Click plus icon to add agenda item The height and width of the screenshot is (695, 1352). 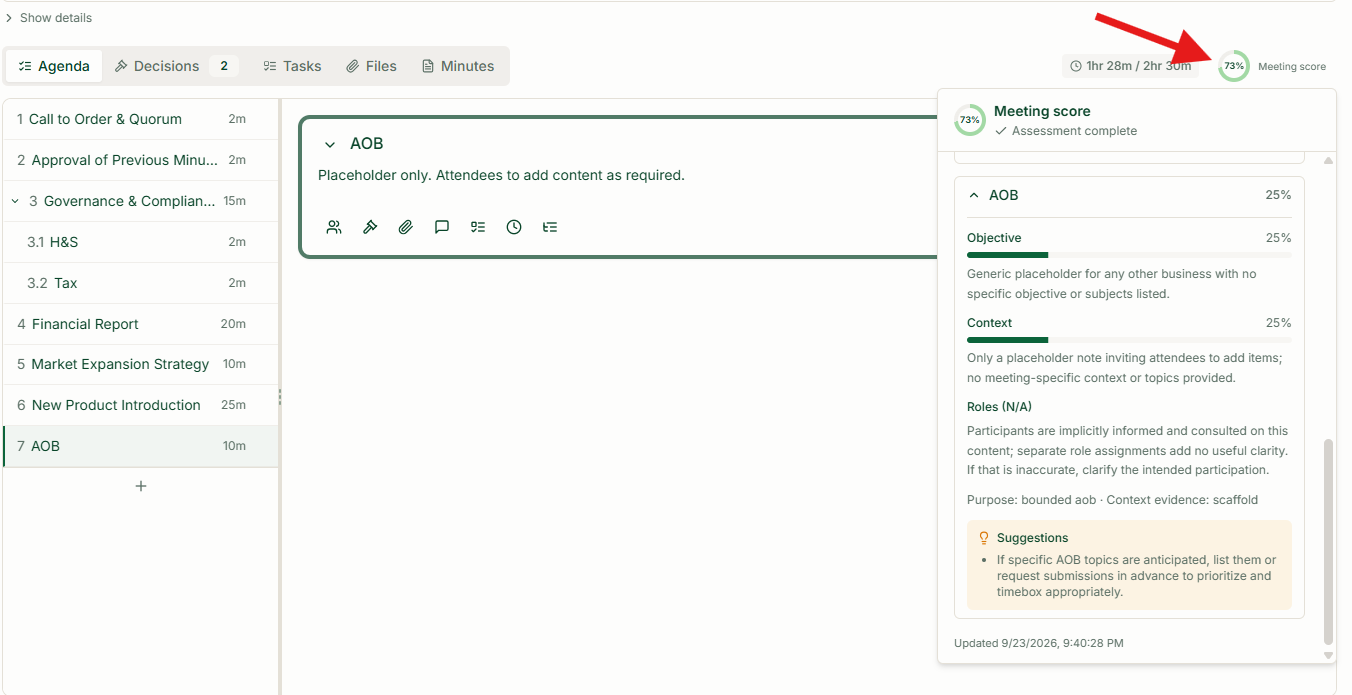(x=141, y=486)
